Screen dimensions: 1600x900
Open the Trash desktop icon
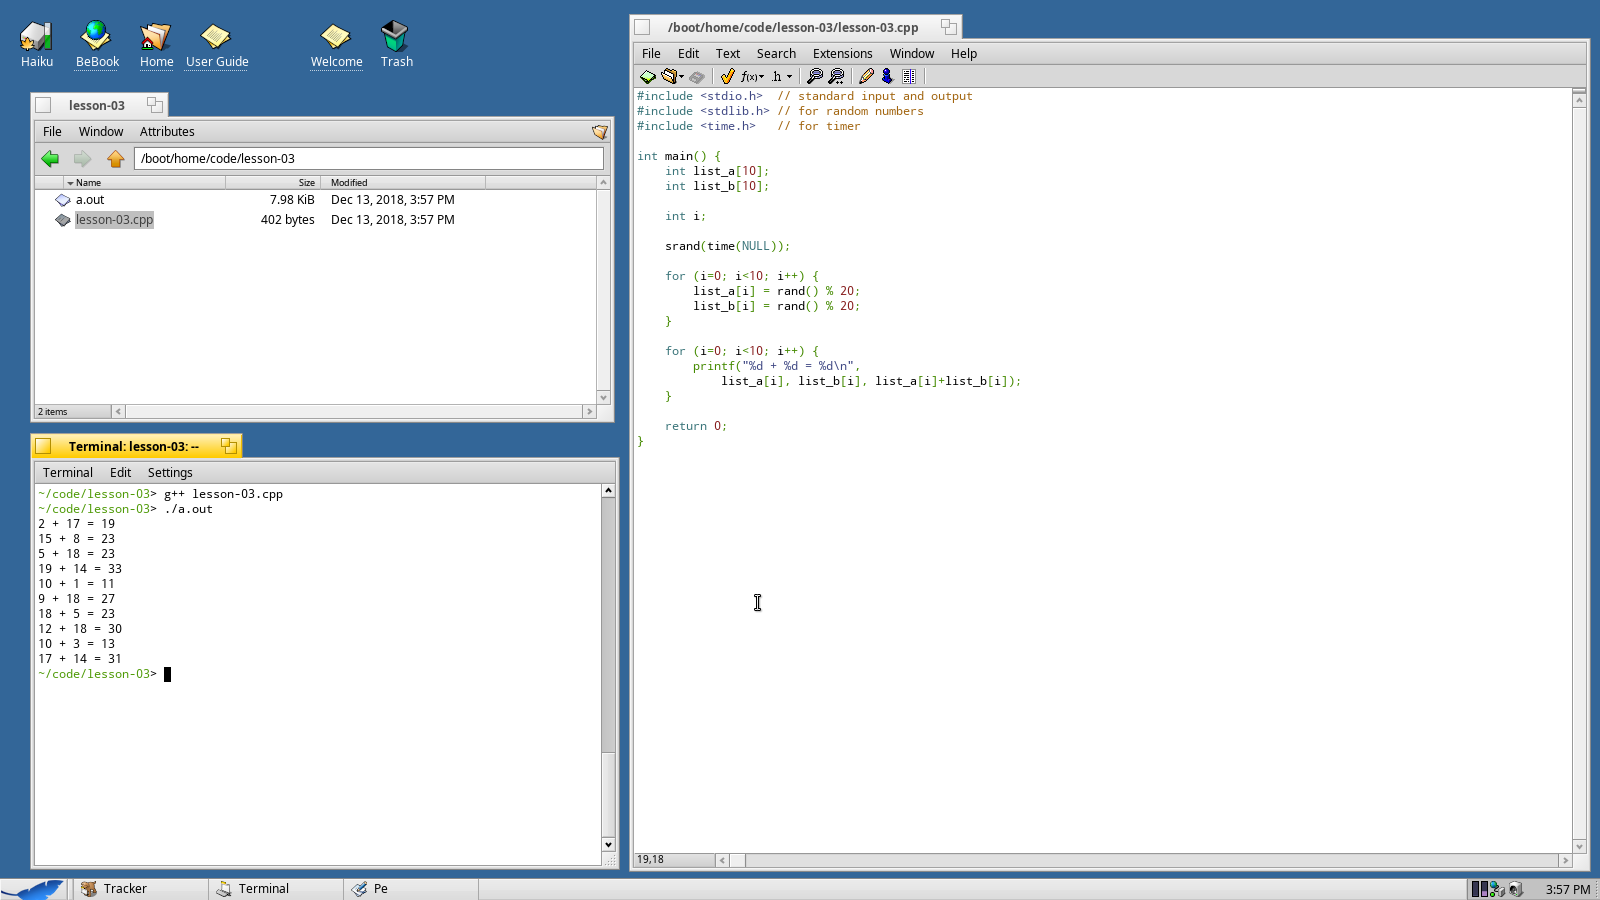396,45
